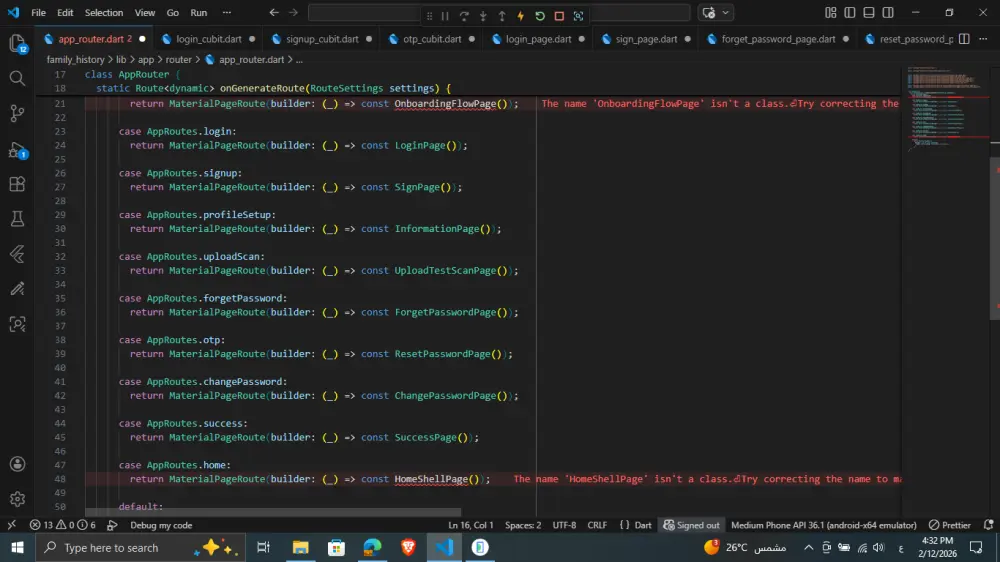The image size is (1000, 562).
Task: Expand the app_router.dart breadcrumb
Action: tap(251, 59)
